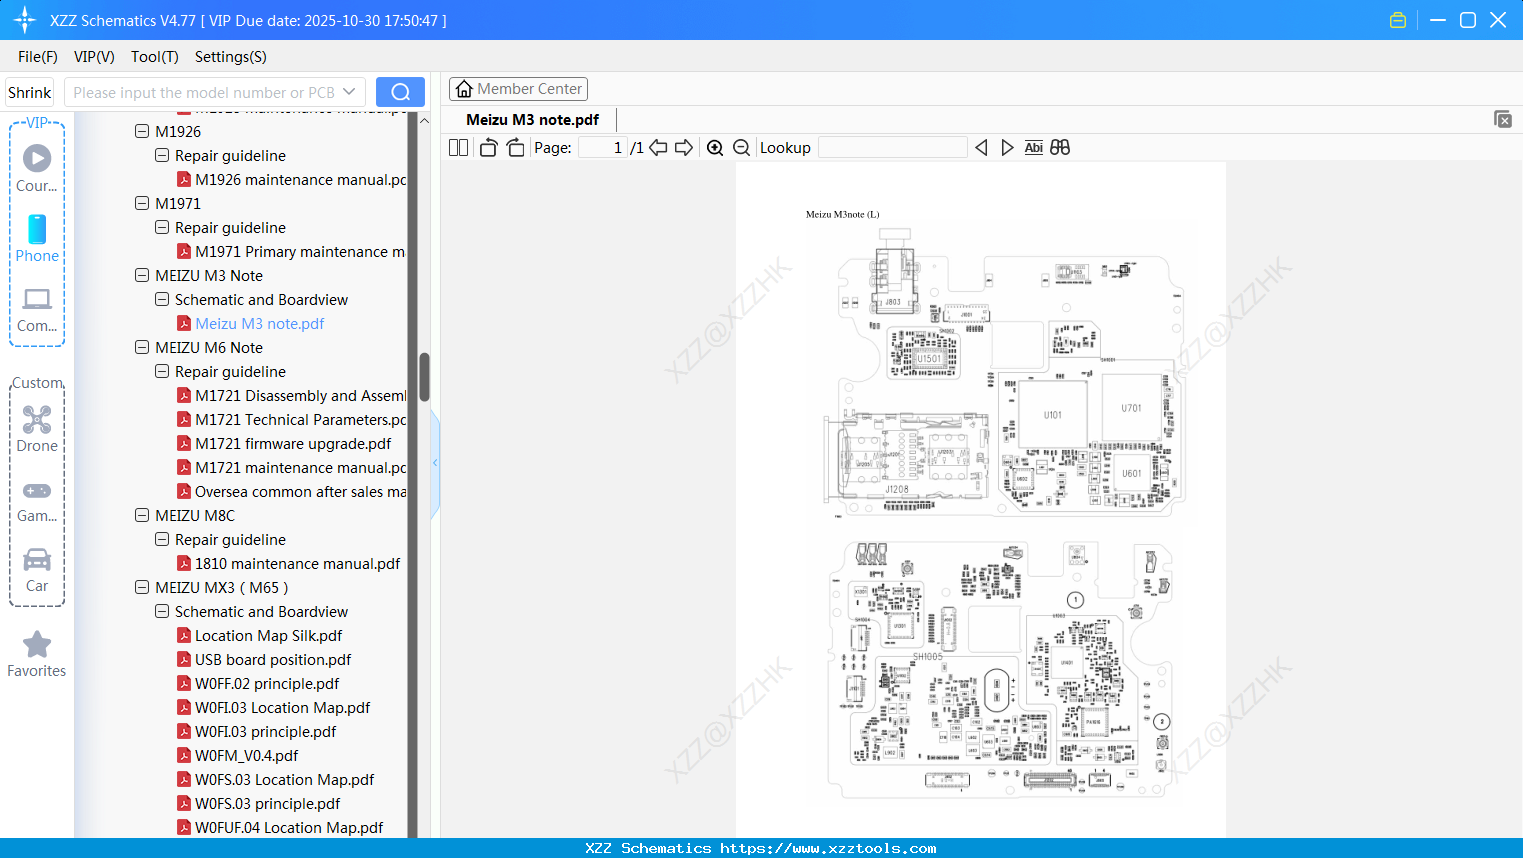Screen dimensions: 1523x858
Task: Toggle the Abi whole-word match icon
Action: click(x=1034, y=148)
